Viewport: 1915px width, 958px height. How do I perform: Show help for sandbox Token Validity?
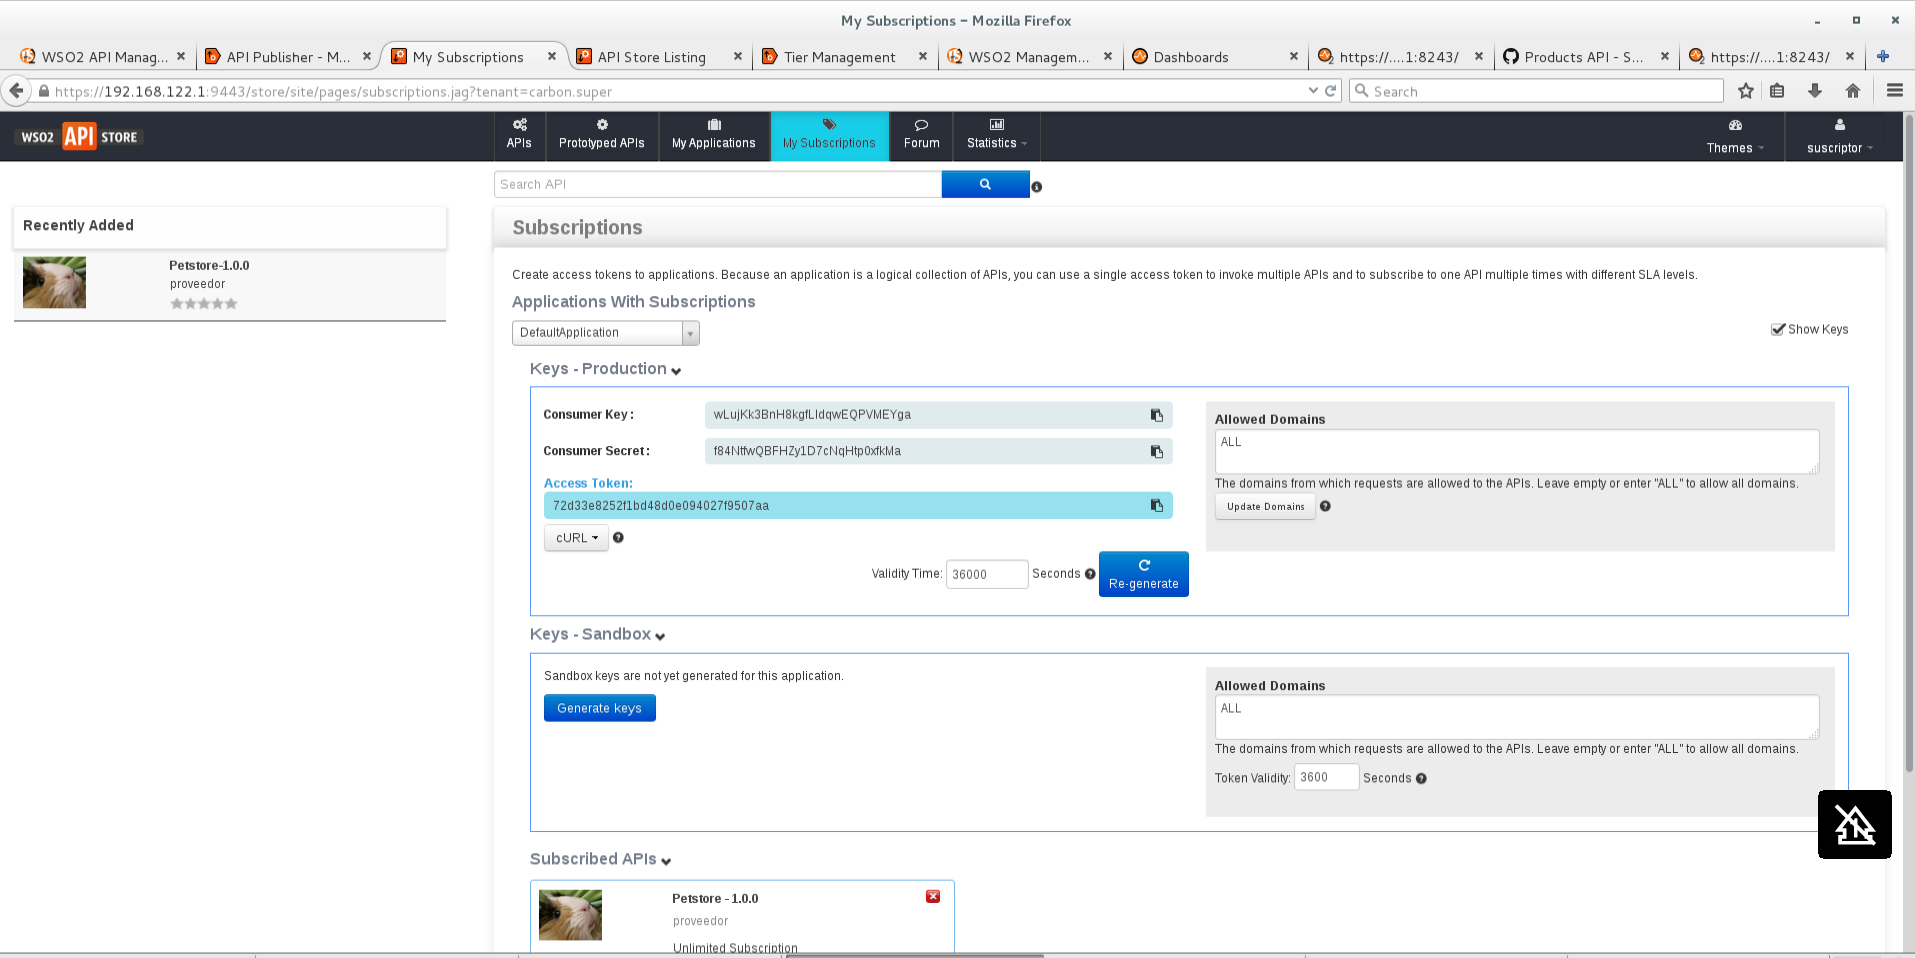[1421, 779]
